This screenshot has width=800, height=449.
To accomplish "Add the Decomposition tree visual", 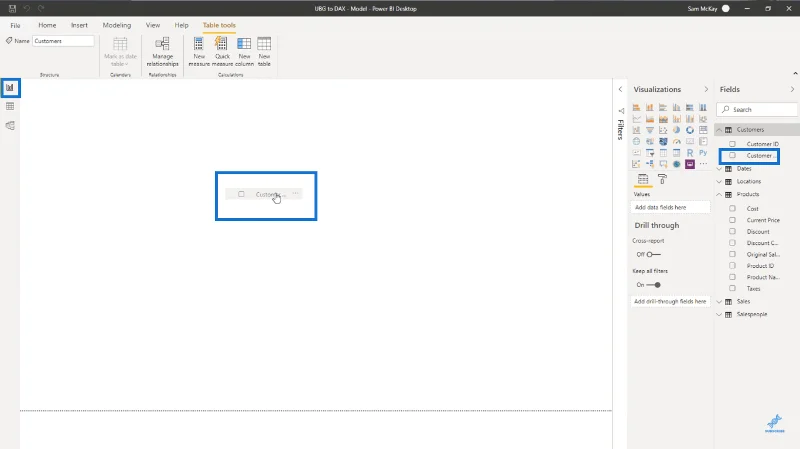I will click(649, 164).
